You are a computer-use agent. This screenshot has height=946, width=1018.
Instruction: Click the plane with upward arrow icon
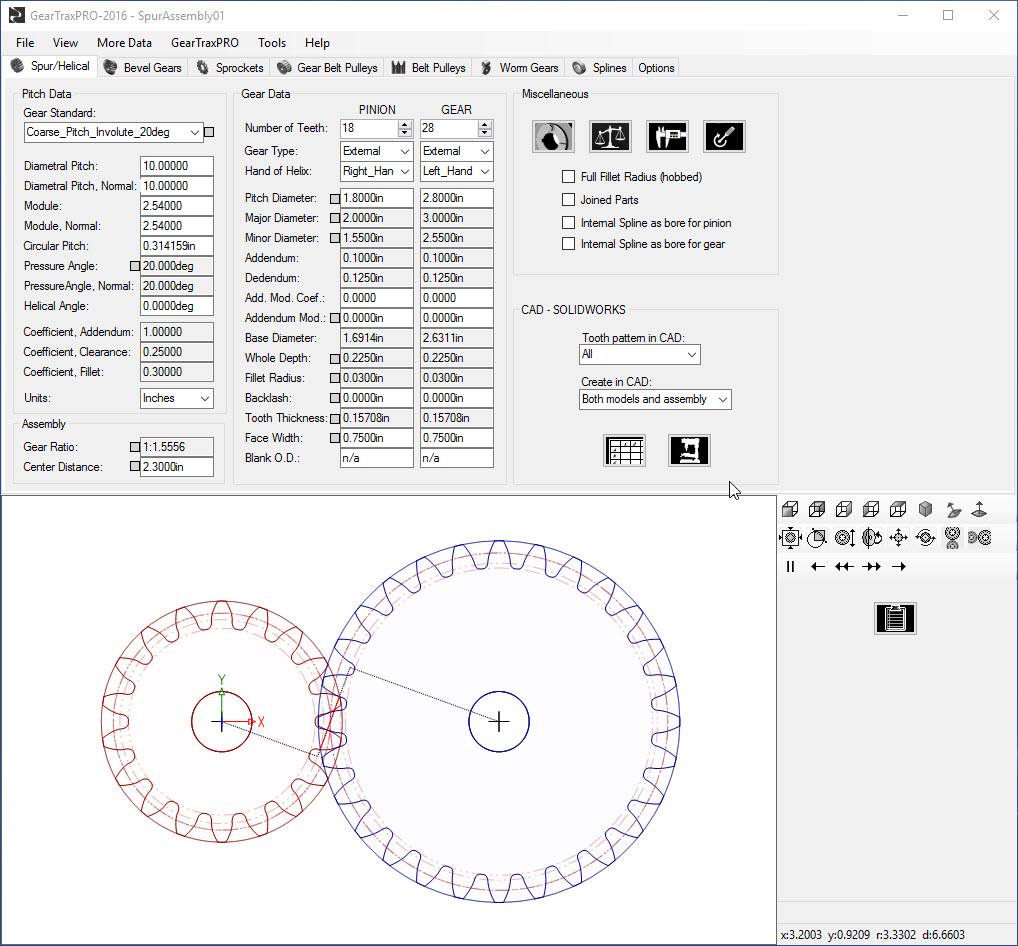coord(980,510)
